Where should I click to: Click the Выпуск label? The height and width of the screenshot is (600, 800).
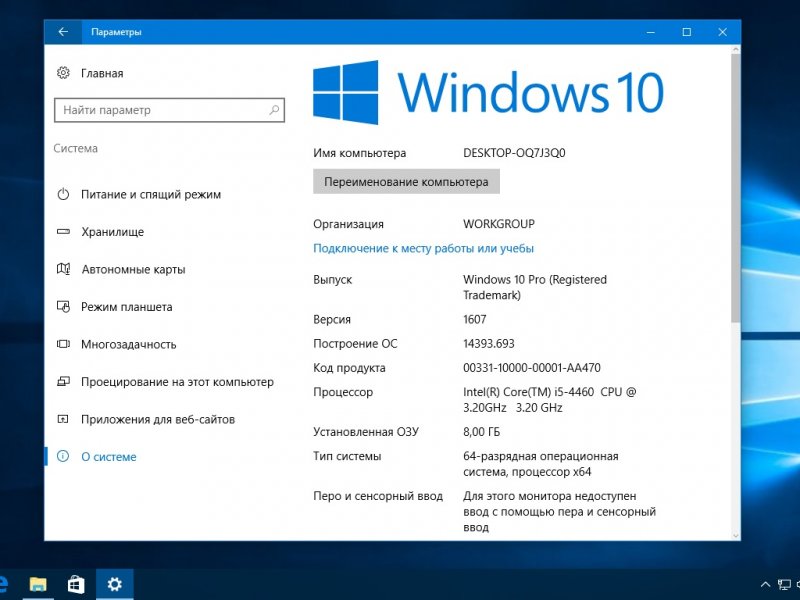(333, 280)
